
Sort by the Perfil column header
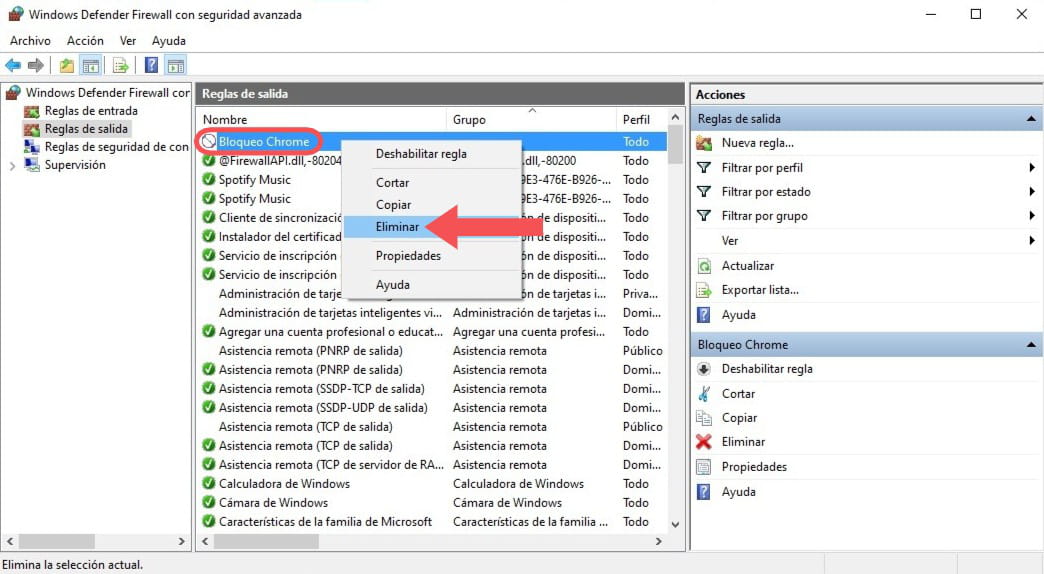pos(641,119)
